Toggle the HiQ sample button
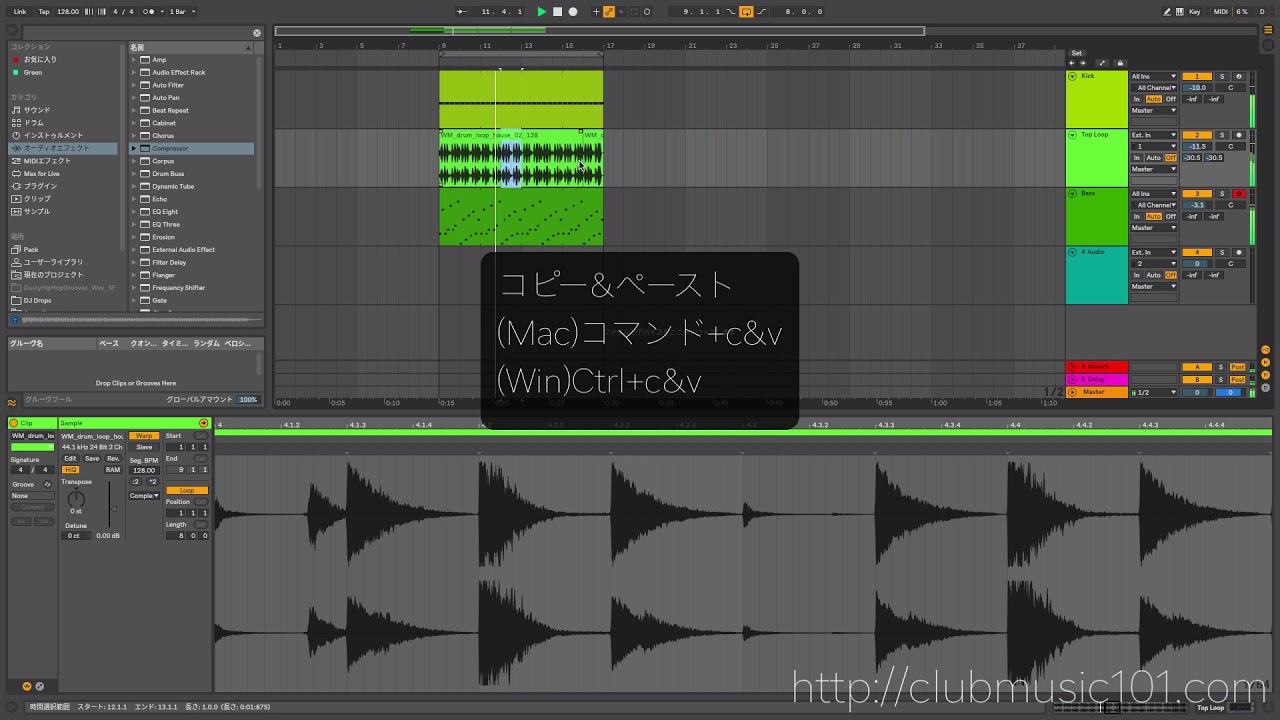1280x720 pixels. pos(70,470)
